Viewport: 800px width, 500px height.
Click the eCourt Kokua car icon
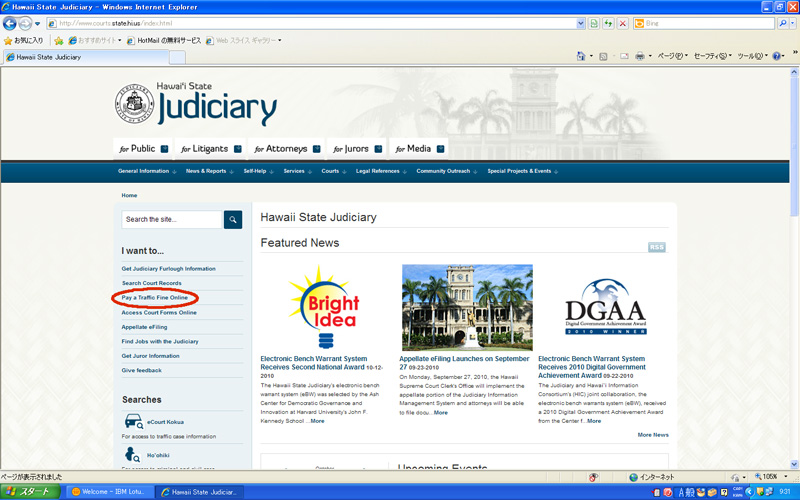point(134,421)
